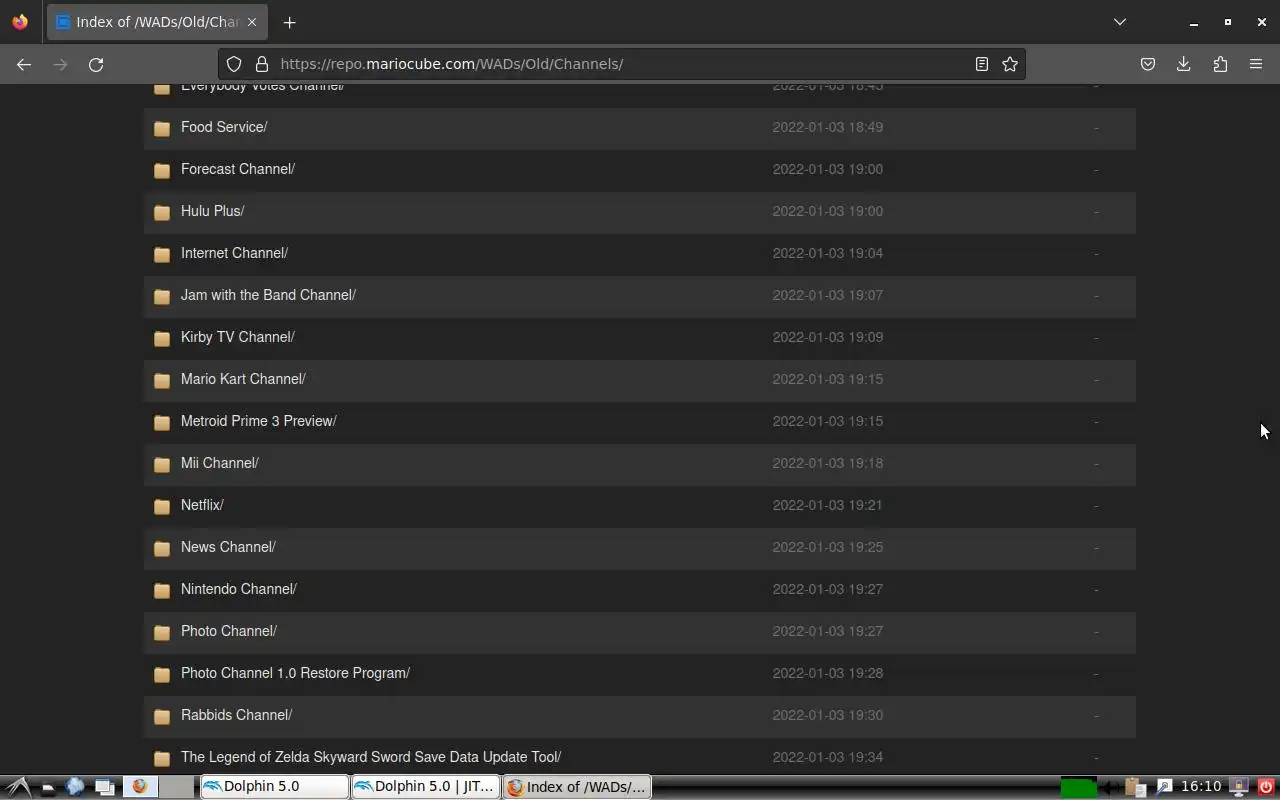Click folder icon beside Nintendo Channel/
This screenshot has width=1280, height=800.
coord(162,590)
